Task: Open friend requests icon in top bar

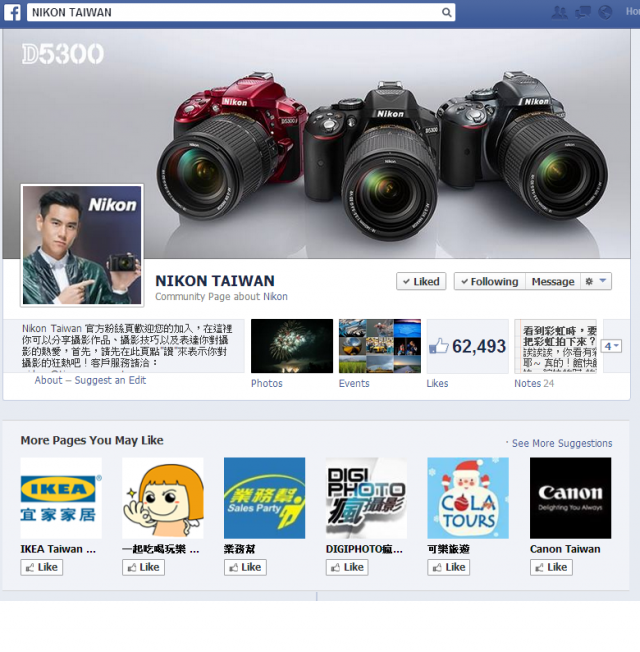Action: pyautogui.click(x=559, y=12)
